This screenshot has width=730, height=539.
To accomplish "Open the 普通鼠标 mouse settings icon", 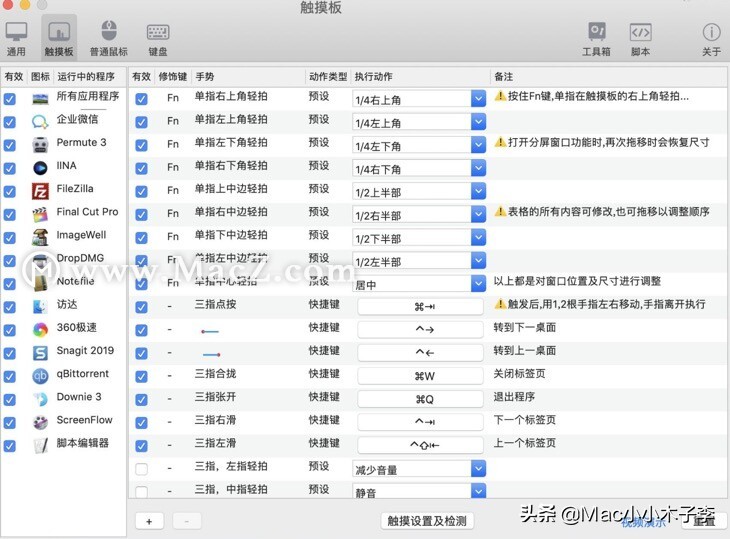I will (108, 38).
